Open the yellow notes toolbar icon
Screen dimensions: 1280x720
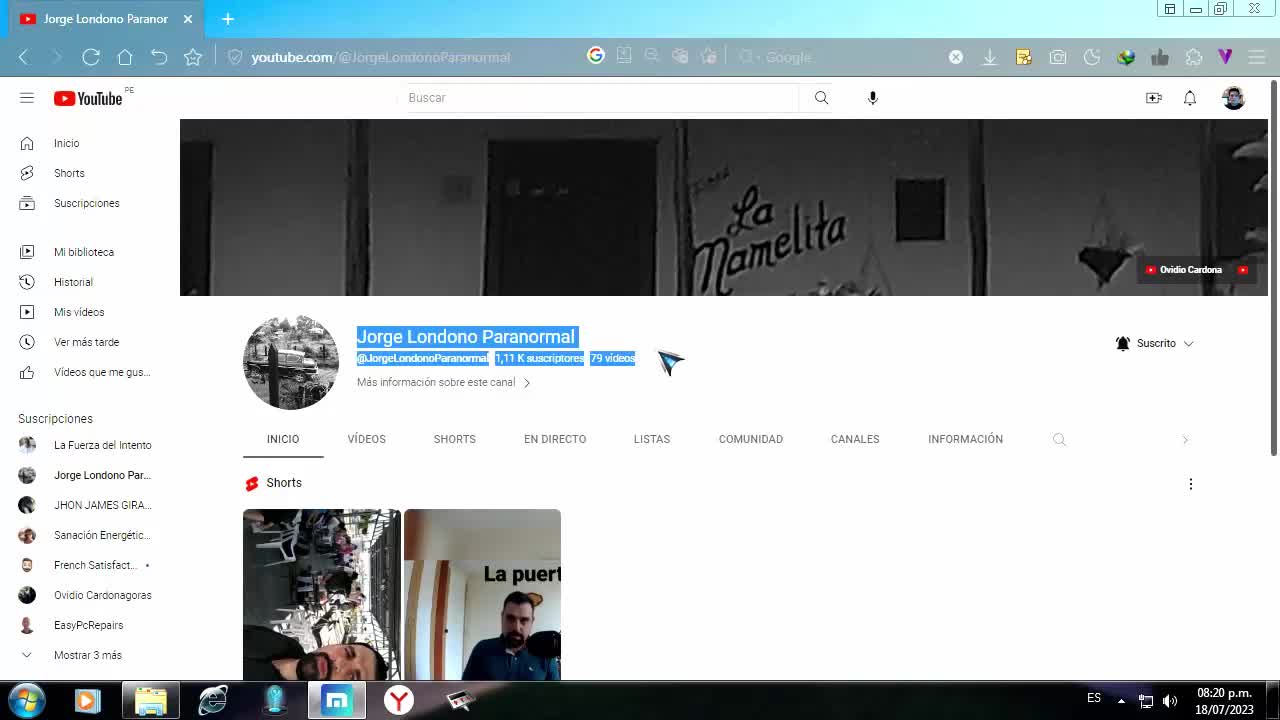click(x=1024, y=57)
